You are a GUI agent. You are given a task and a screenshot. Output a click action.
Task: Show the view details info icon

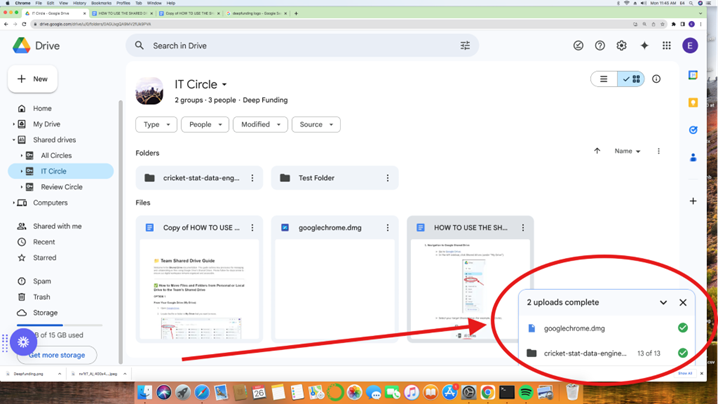click(x=656, y=79)
